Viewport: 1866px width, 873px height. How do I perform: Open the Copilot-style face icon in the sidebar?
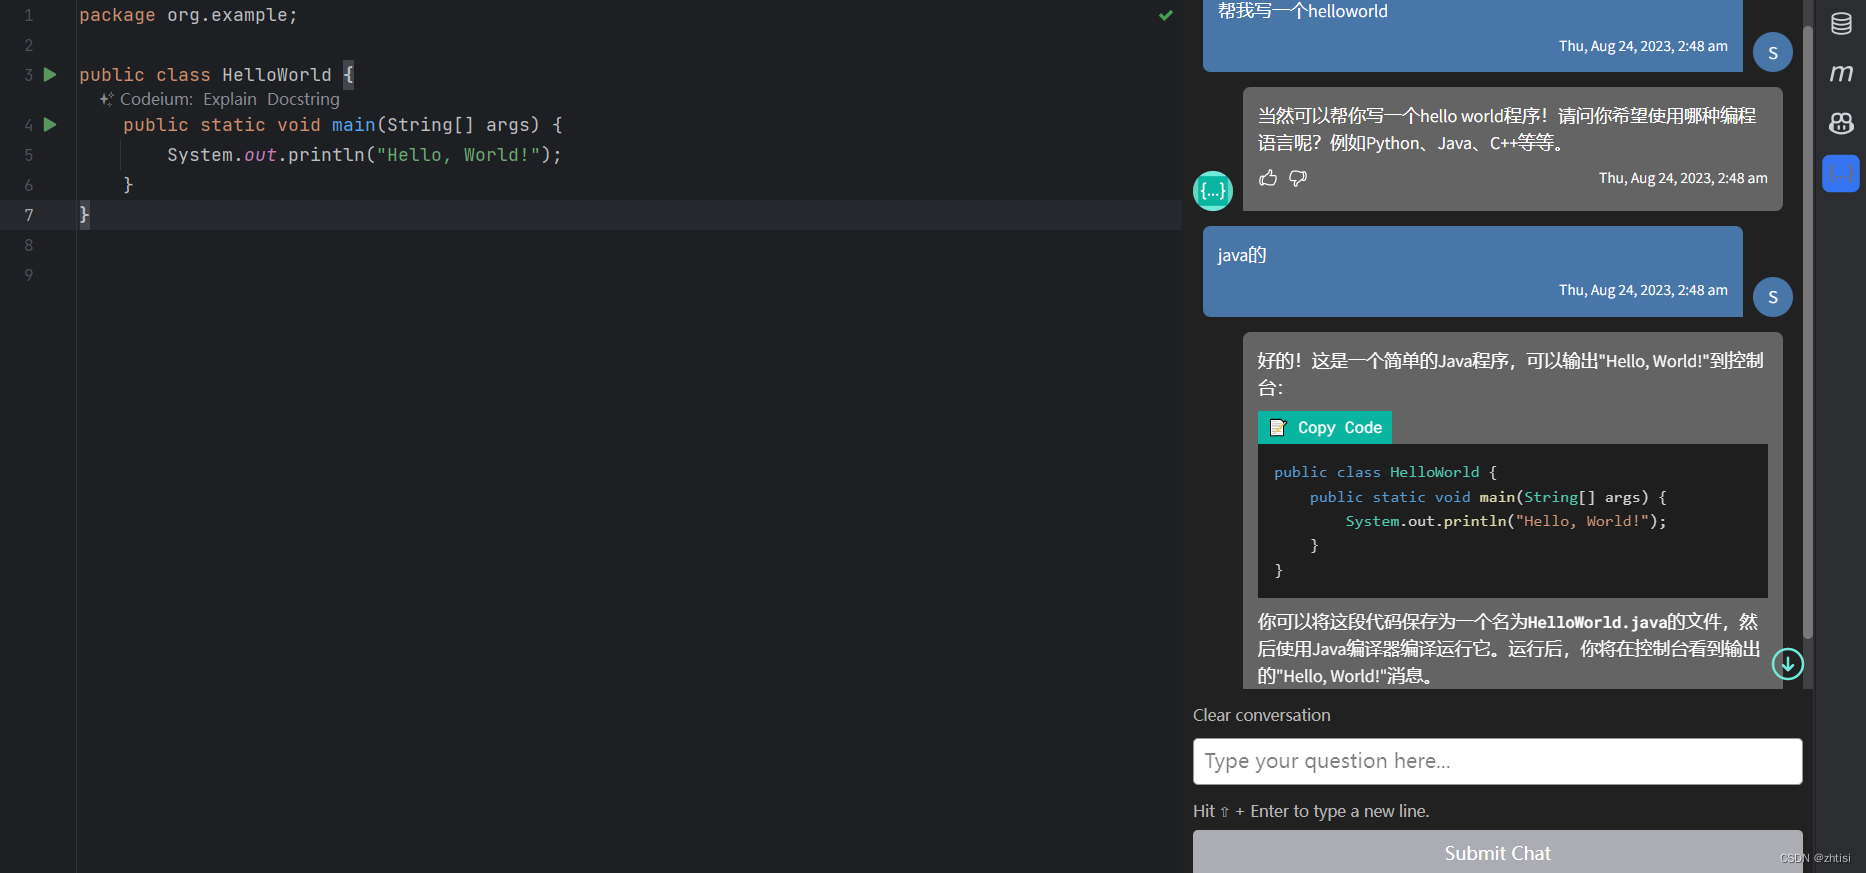[1841, 123]
